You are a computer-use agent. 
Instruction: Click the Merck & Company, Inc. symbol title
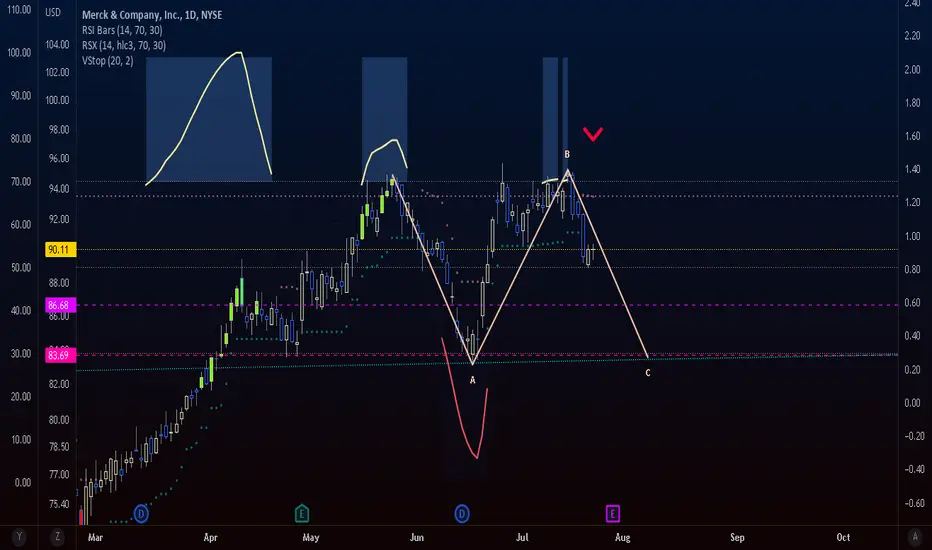152,15
